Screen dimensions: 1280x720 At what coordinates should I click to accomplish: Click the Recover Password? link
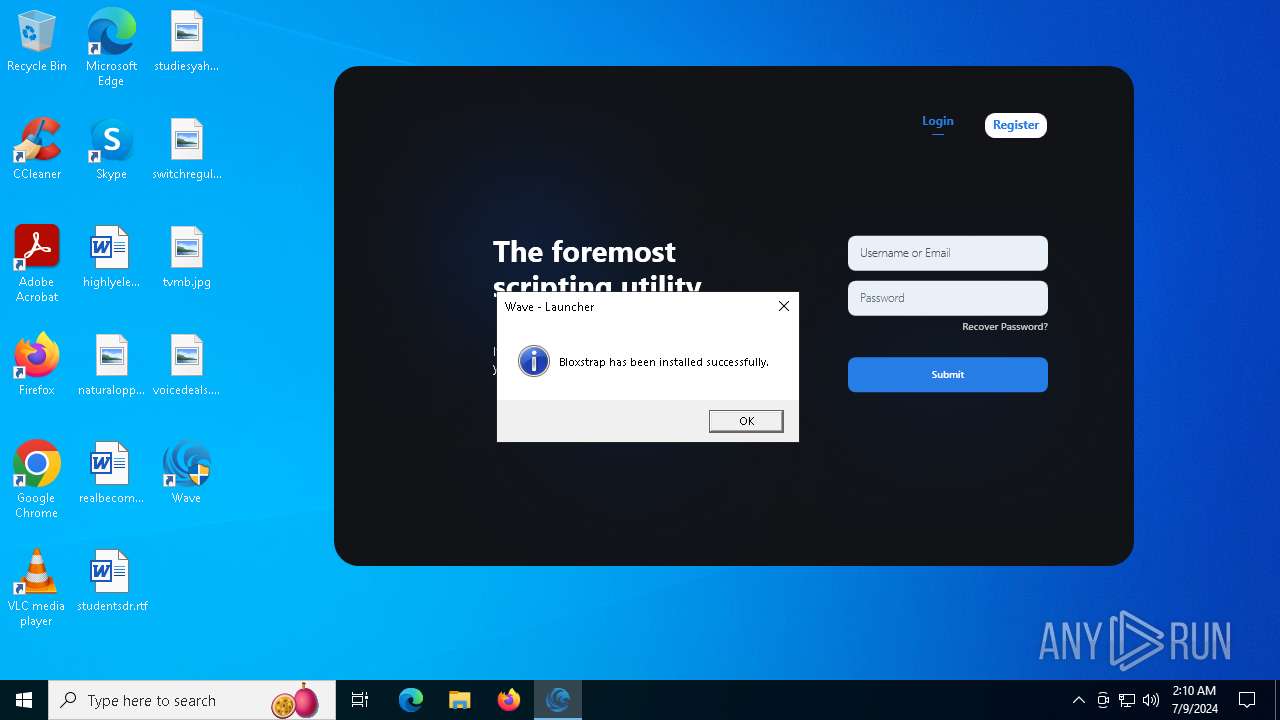point(1005,327)
